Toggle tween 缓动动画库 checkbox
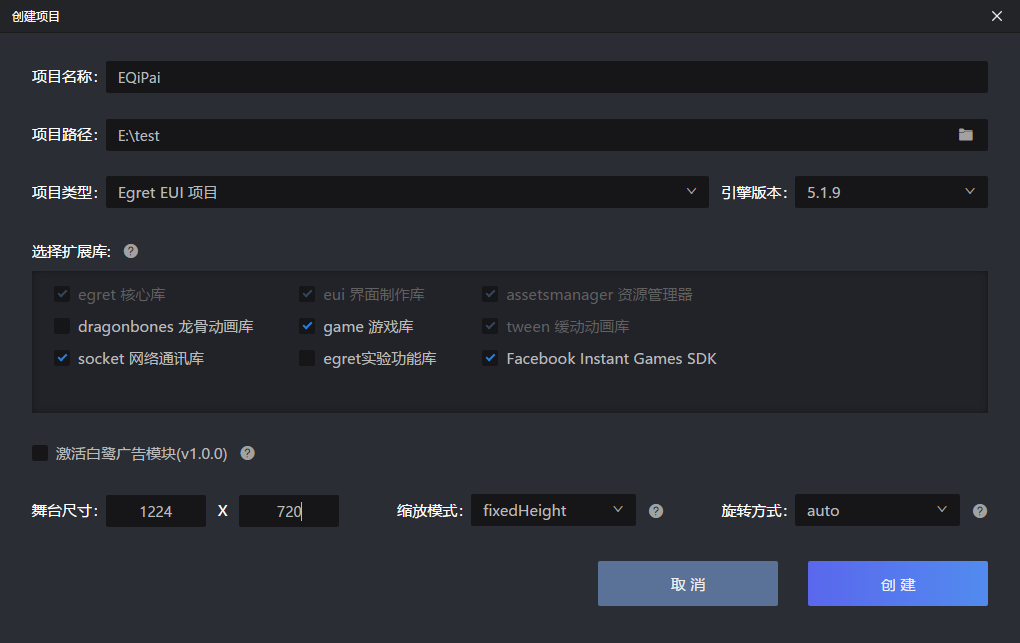The image size is (1020, 643). coord(490,326)
